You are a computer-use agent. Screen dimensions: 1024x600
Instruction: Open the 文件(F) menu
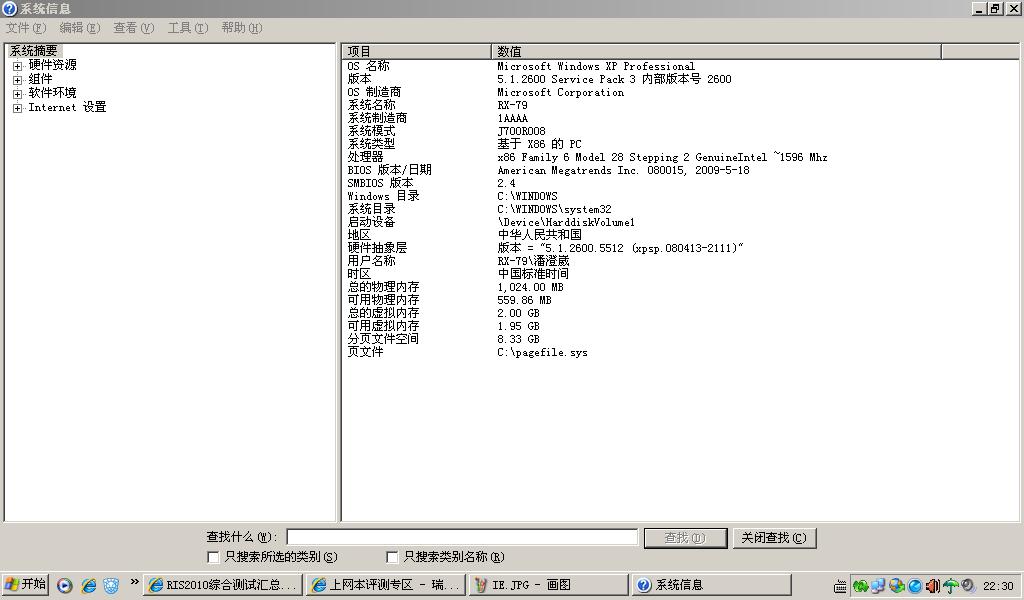[x=25, y=27]
